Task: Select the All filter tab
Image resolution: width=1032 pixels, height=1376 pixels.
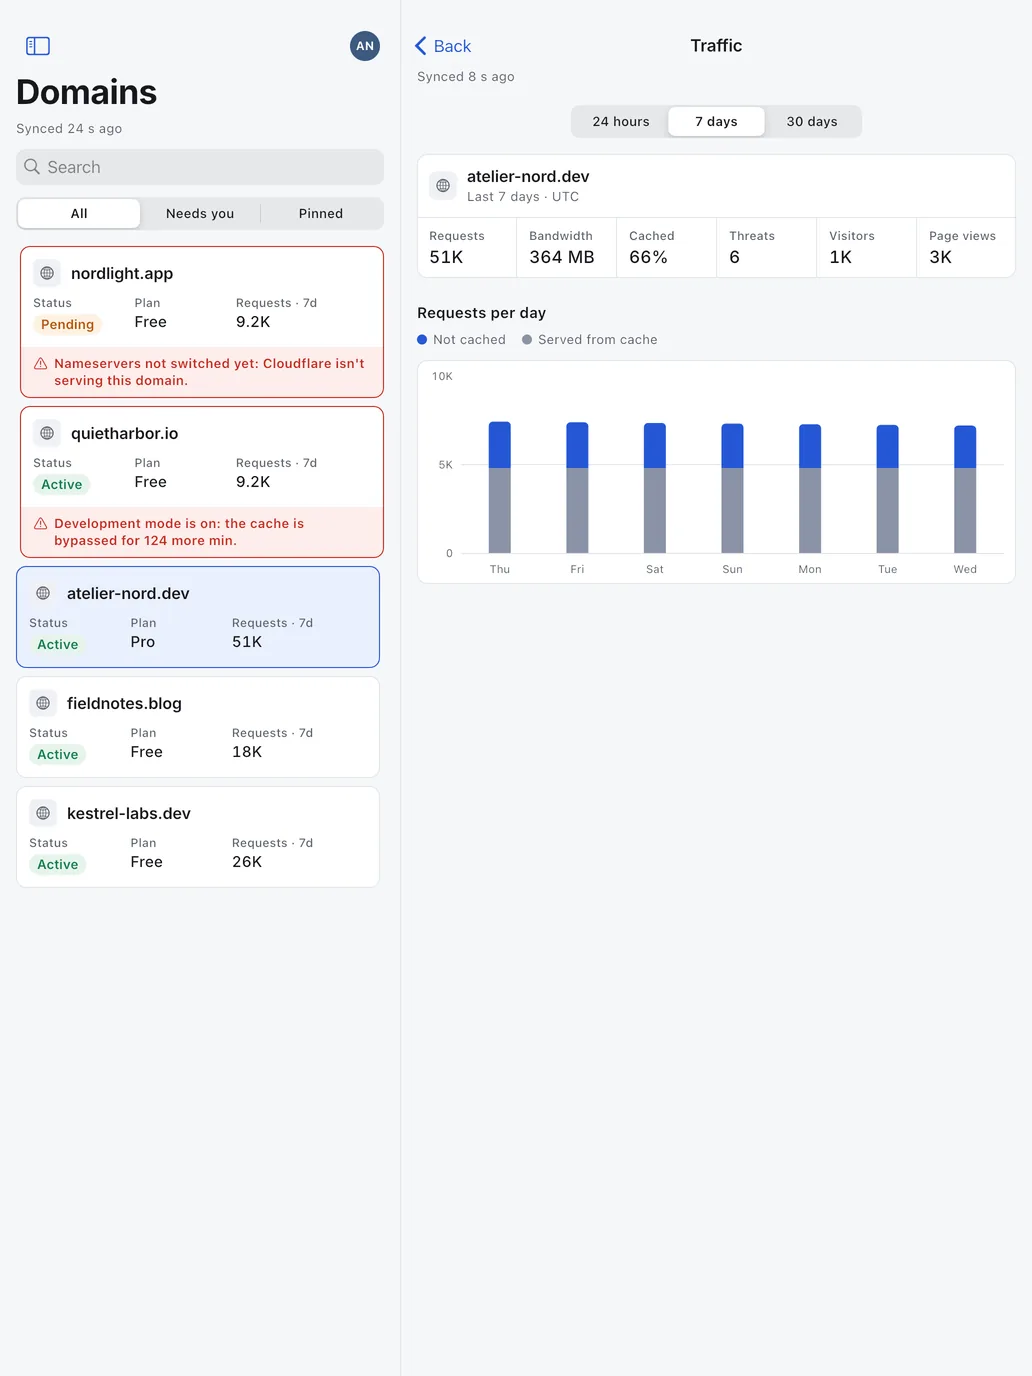Action: point(79,213)
